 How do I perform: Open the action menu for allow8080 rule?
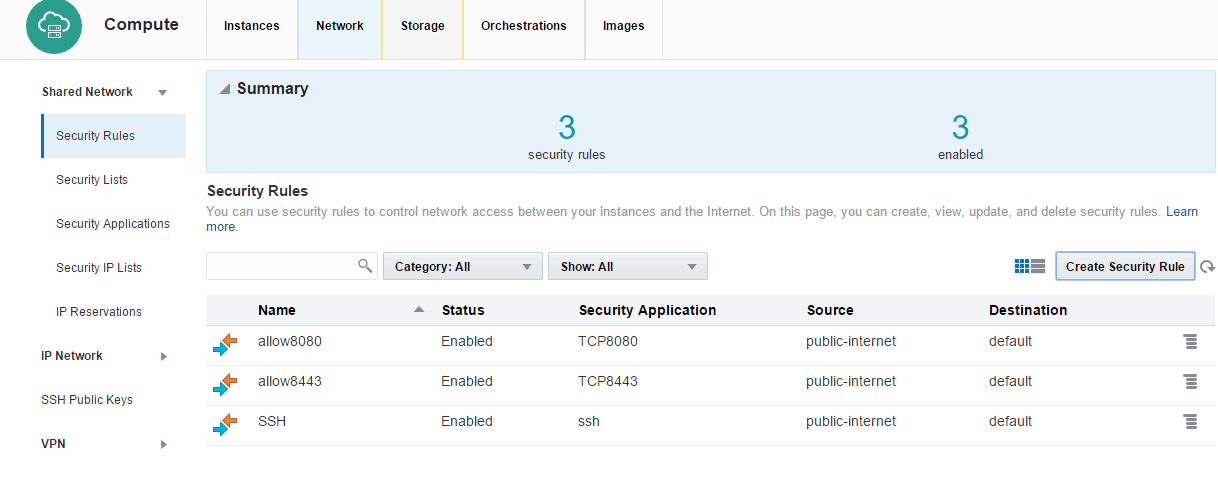click(1190, 342)
